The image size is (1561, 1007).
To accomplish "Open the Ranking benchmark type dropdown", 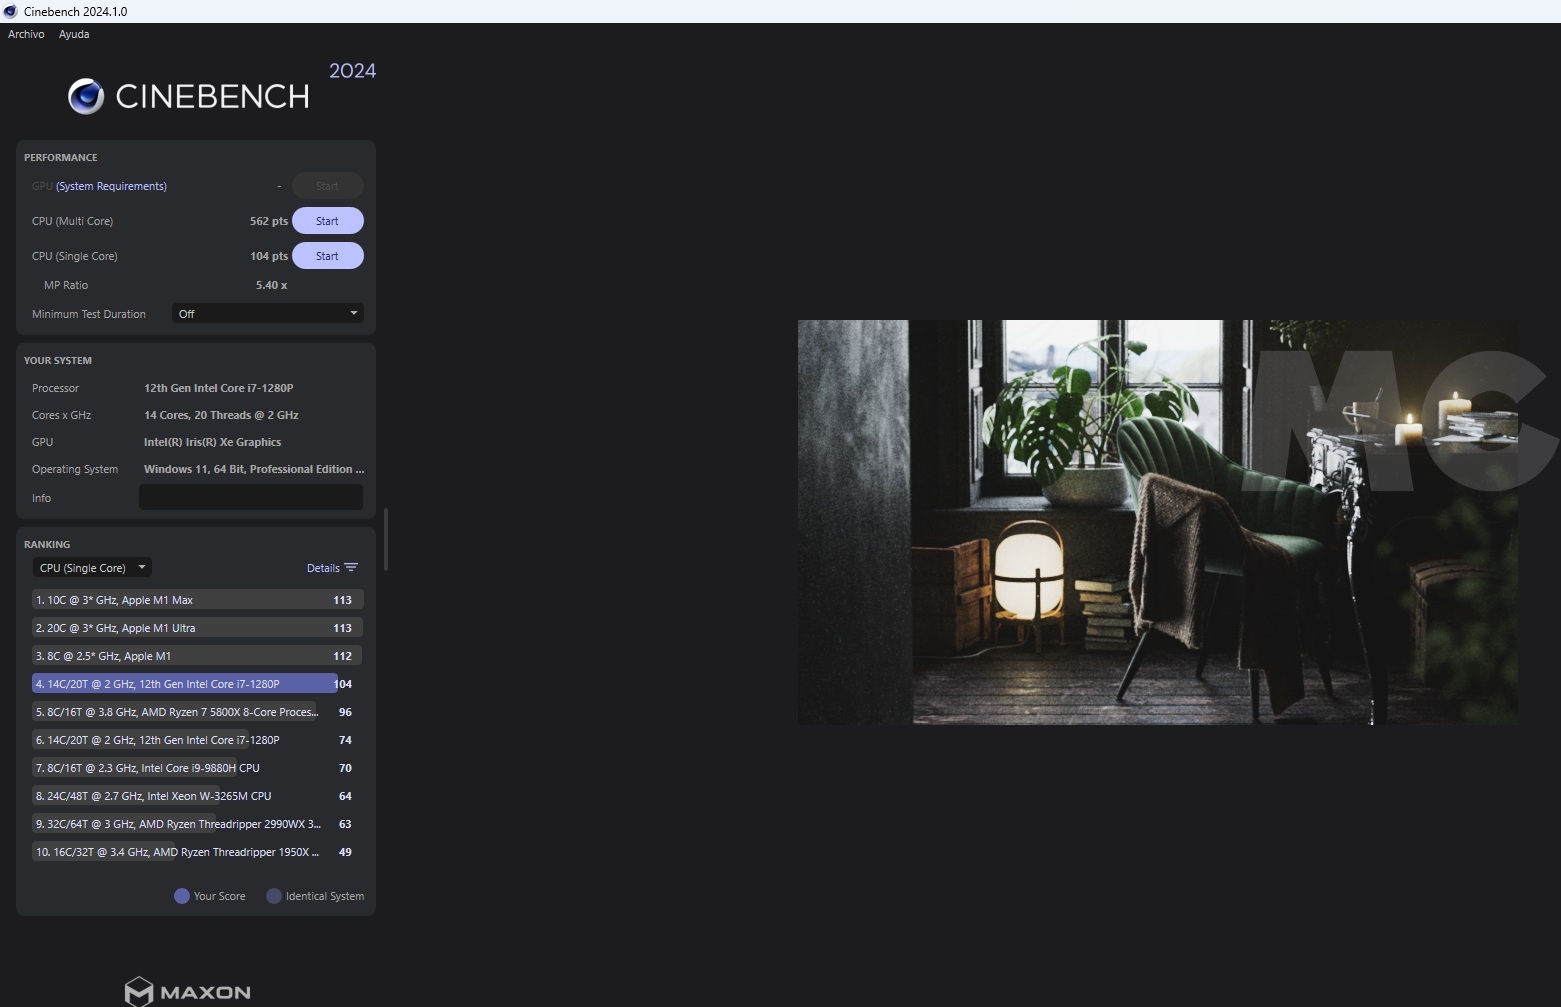I will pos(91,567).
